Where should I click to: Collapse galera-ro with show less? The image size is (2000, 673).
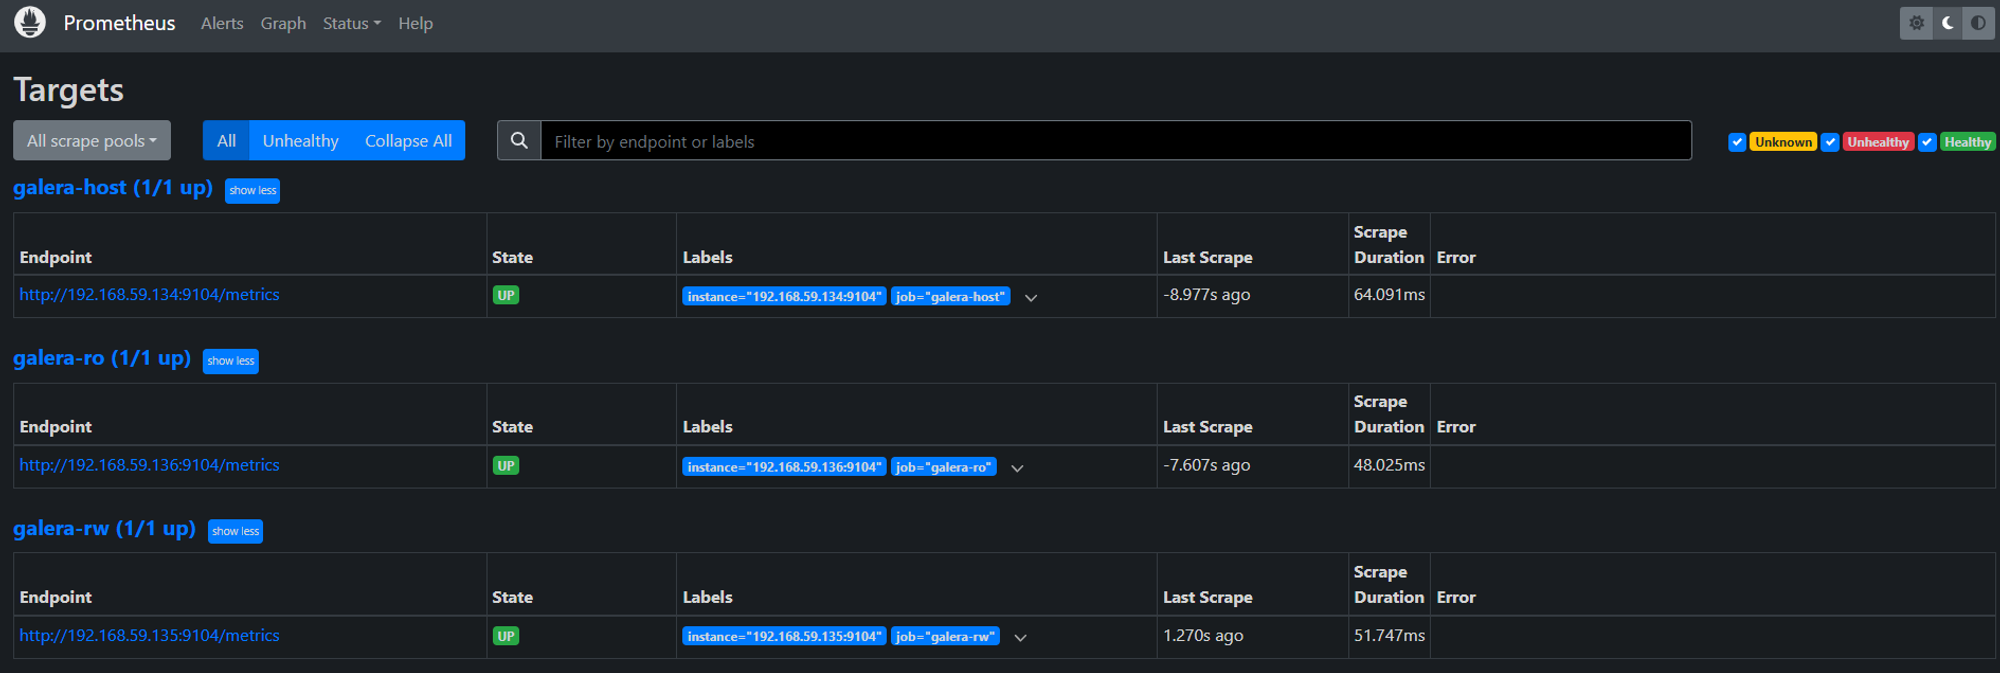coord(231,361)
